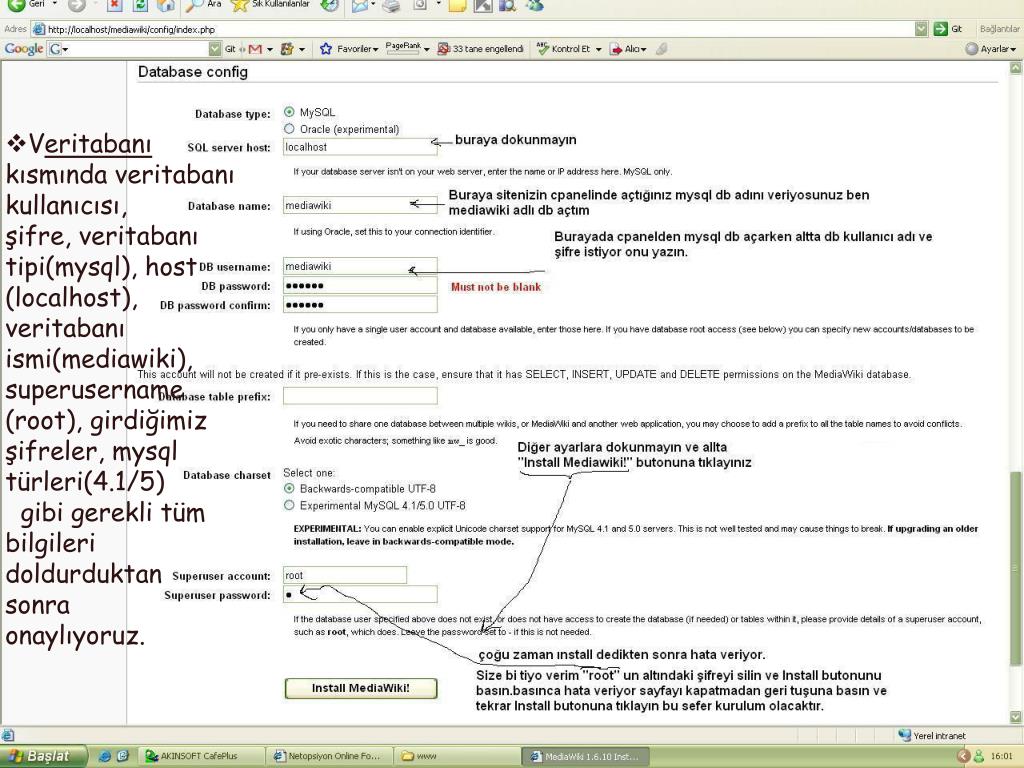This screenshot has height=768, width=1024.
Task: Open the Bağlantılar links bar
Action: pyautogui.click(x=999, y=29)
